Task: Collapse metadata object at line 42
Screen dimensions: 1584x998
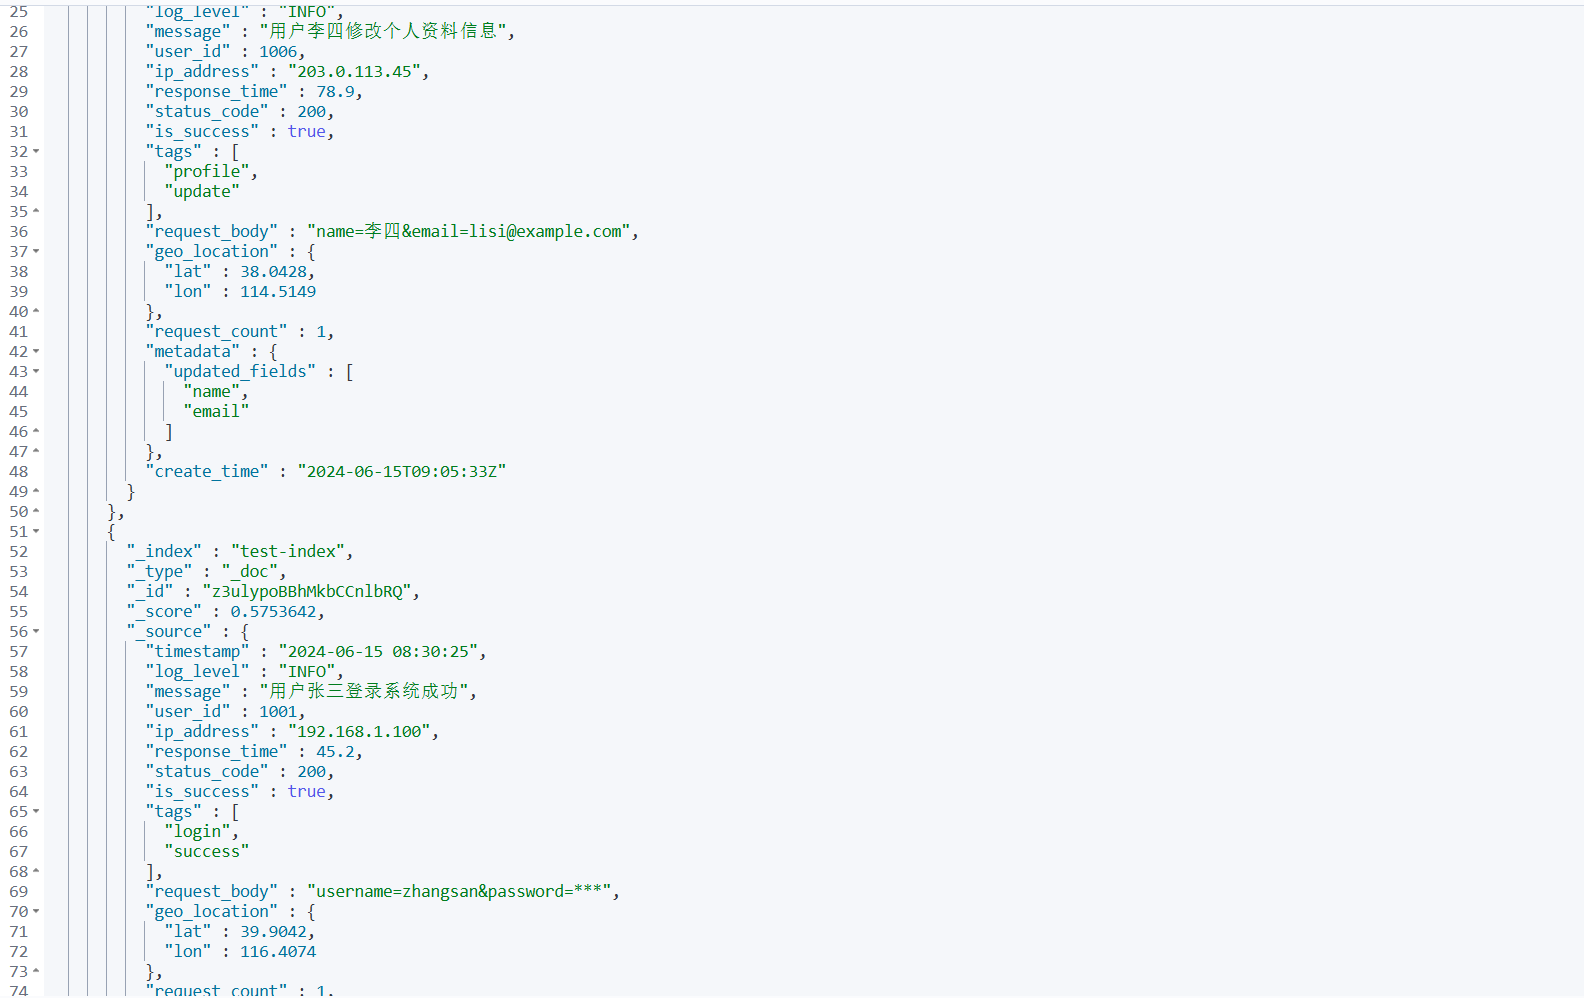Action: point(36,351)
